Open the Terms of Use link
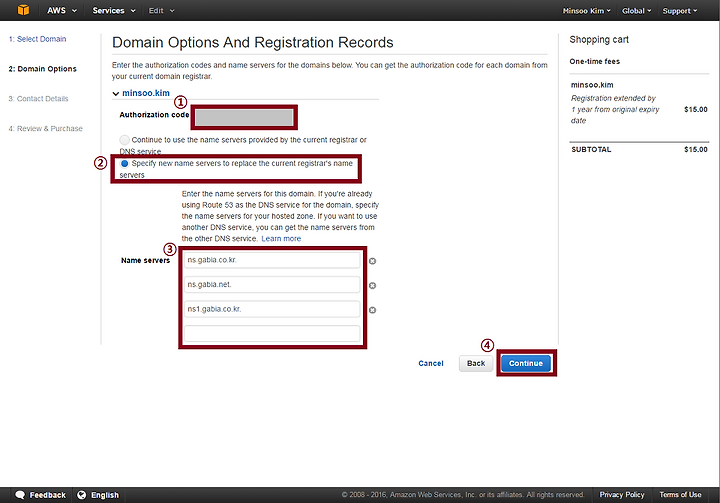The width and height of the screenshot is (720, 503). coord(680,495)
